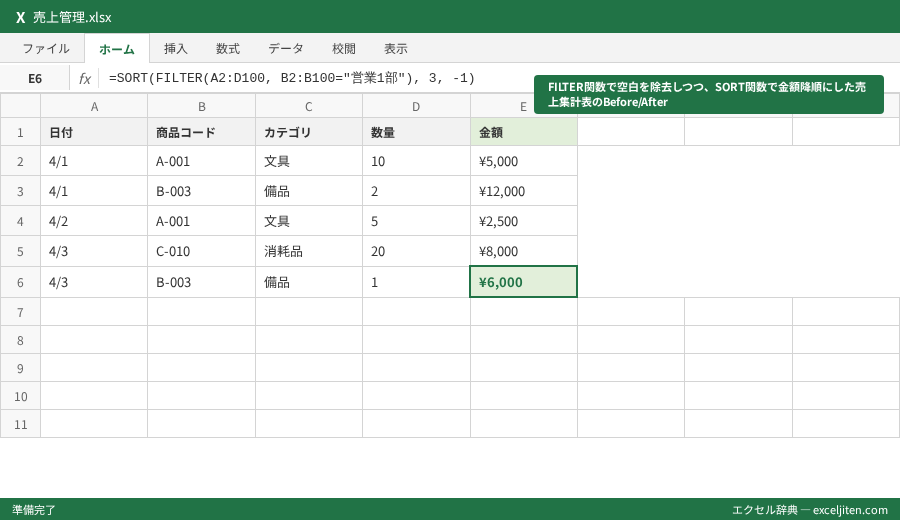Screen dimensions: 900x520
Task: Open the 挿入 ribbon tab
Action: (x=176, y=49)
